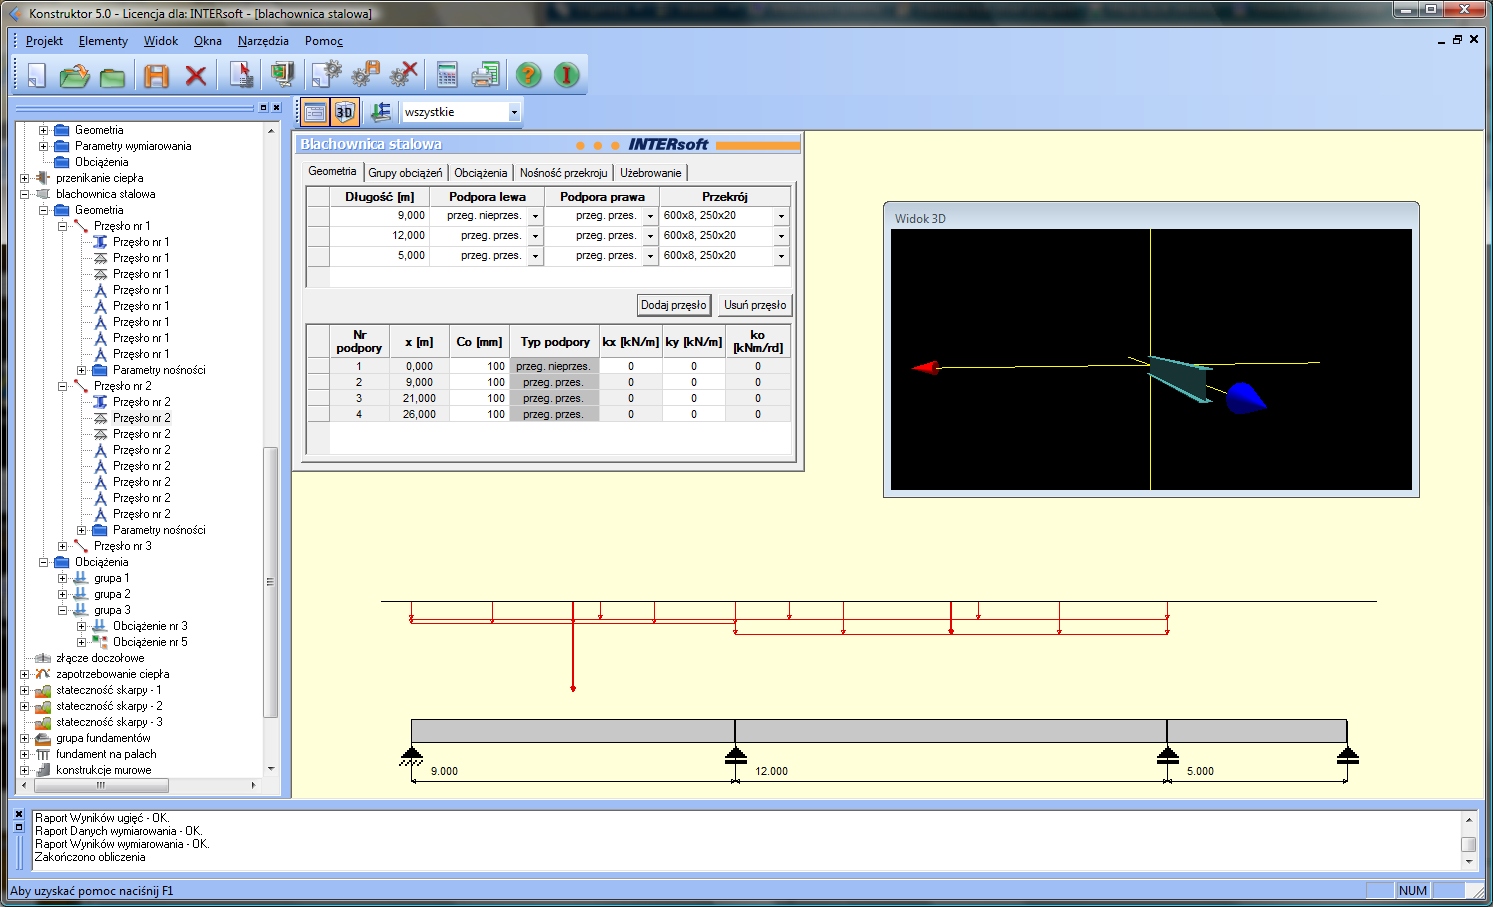The width and height of the screenshot is (1493, 907).
Task: Expand the Przęsło nr 3 tree node
Action: 62,546
